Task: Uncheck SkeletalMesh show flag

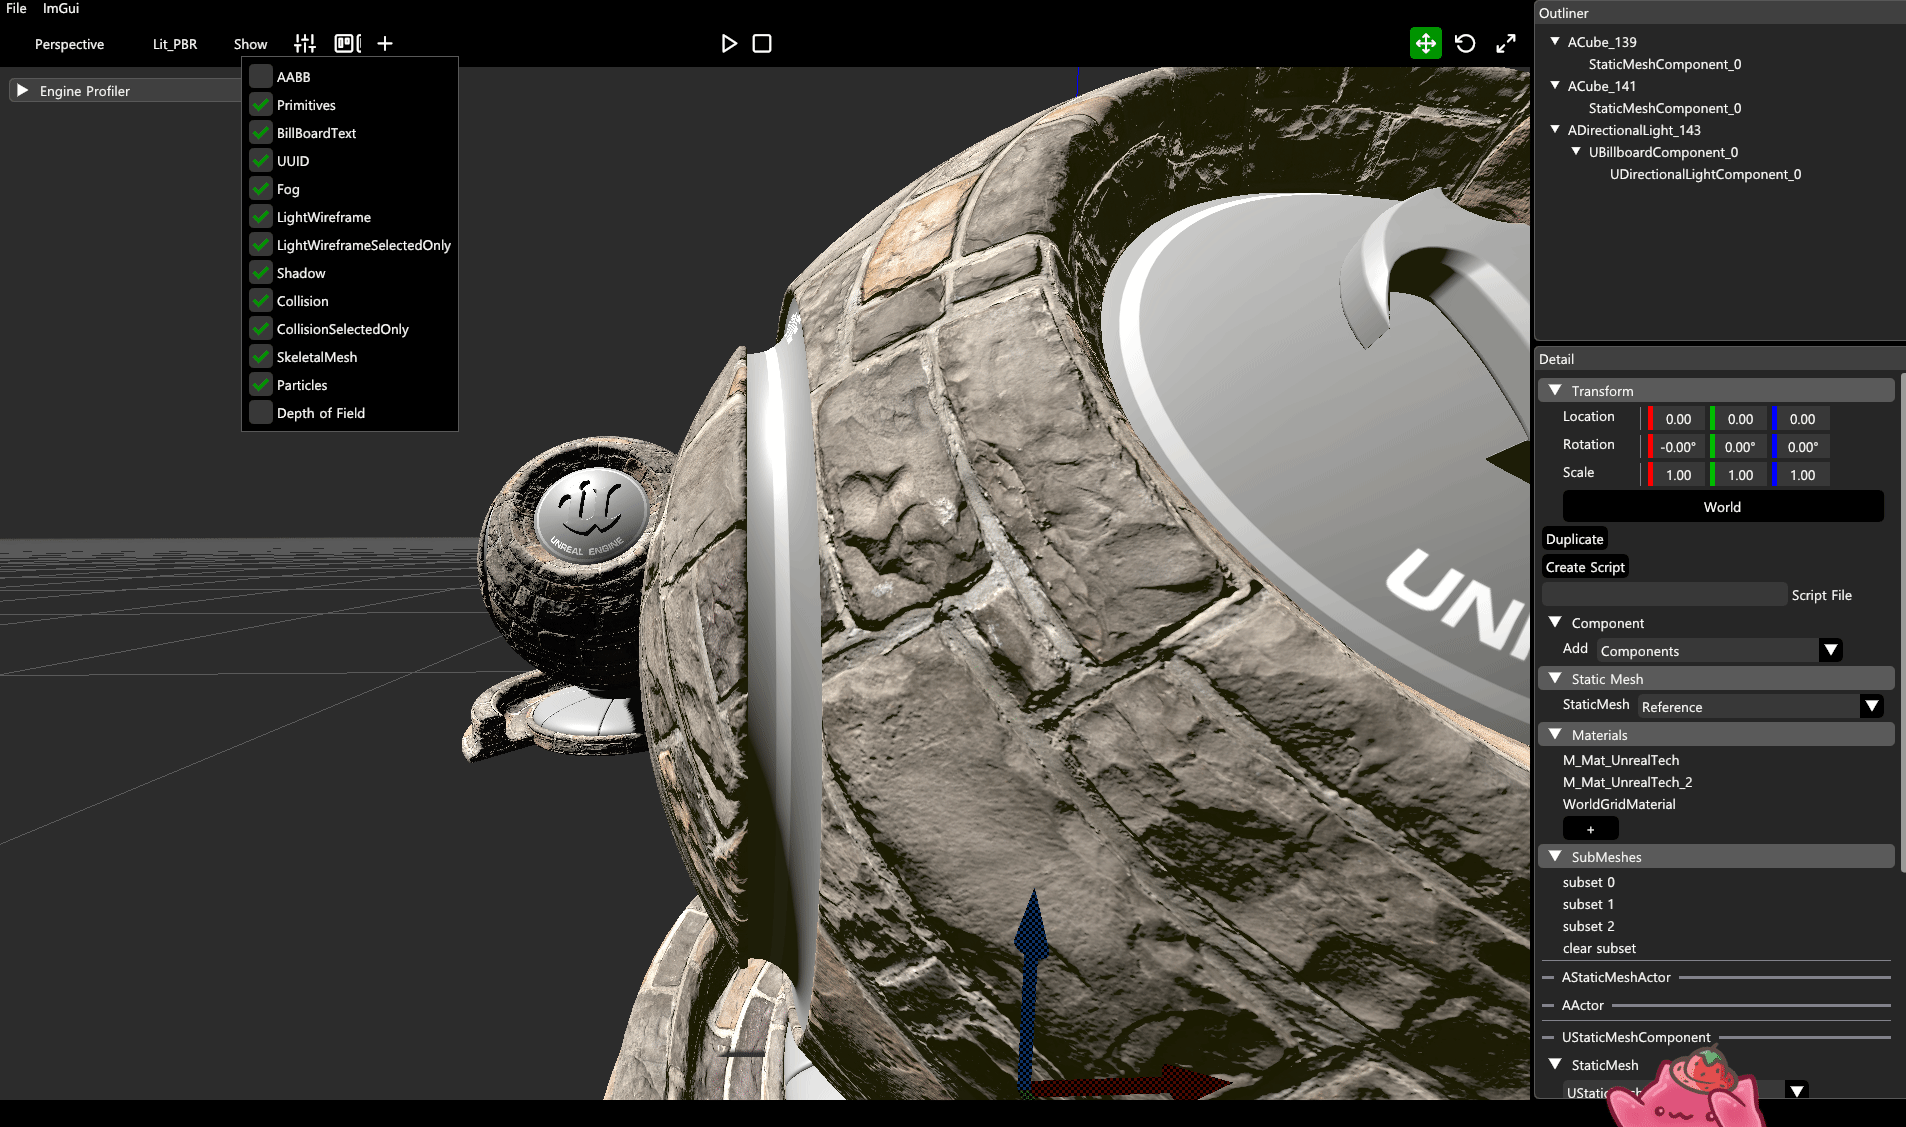Action: click(x=261, y=356)
